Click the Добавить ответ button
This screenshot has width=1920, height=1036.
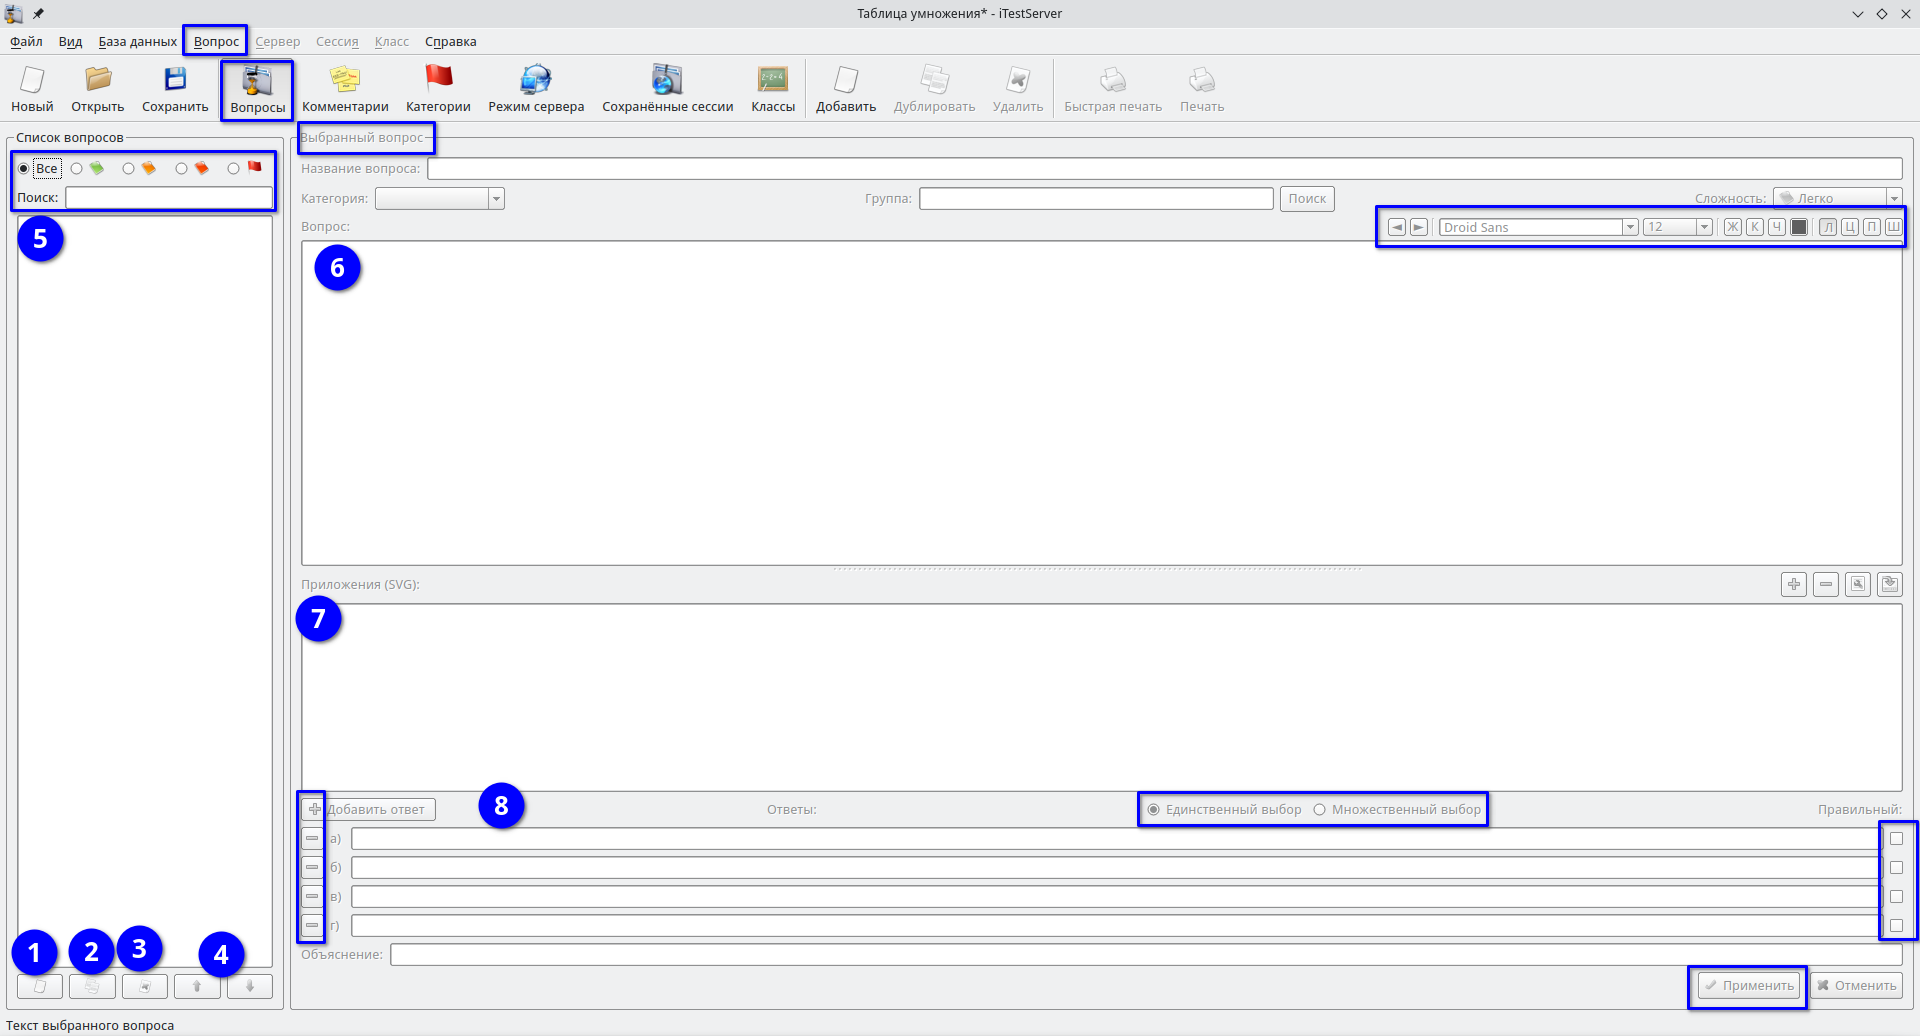[x=368, y=810]
